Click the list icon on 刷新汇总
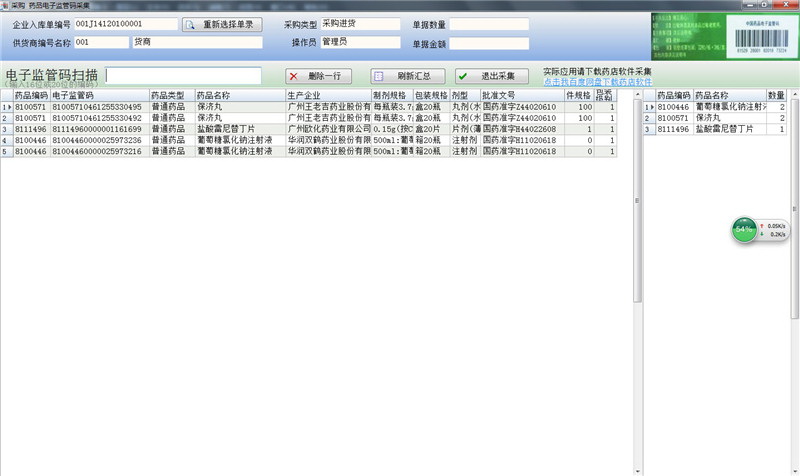The width and height of the screenshot is (800, 476). [380, 76]
